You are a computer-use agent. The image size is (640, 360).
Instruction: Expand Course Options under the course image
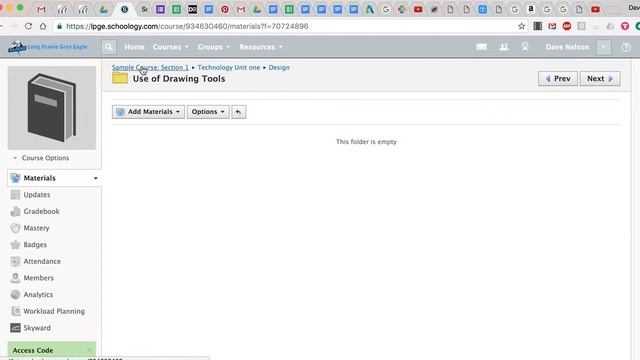[41, 158]
